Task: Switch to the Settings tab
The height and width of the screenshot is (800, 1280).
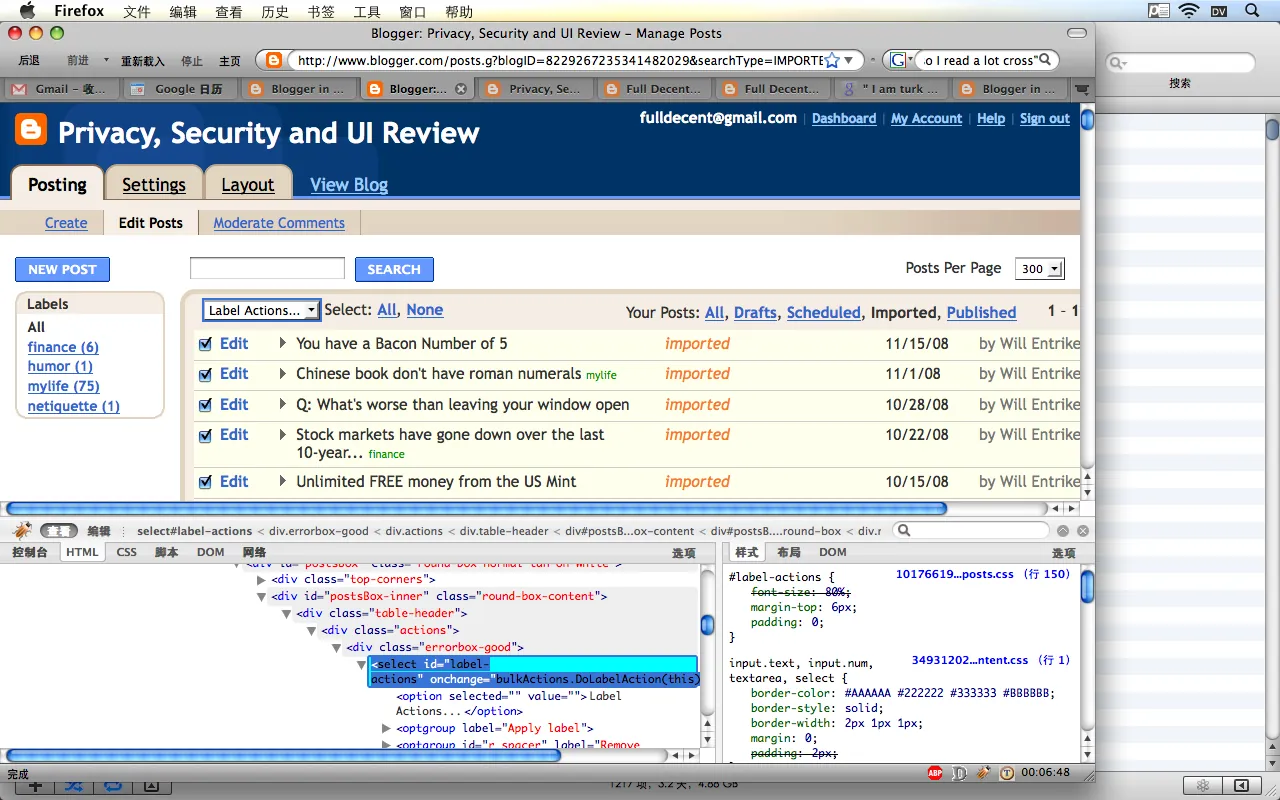Action: pyautogui.click(x=154, y=185)
